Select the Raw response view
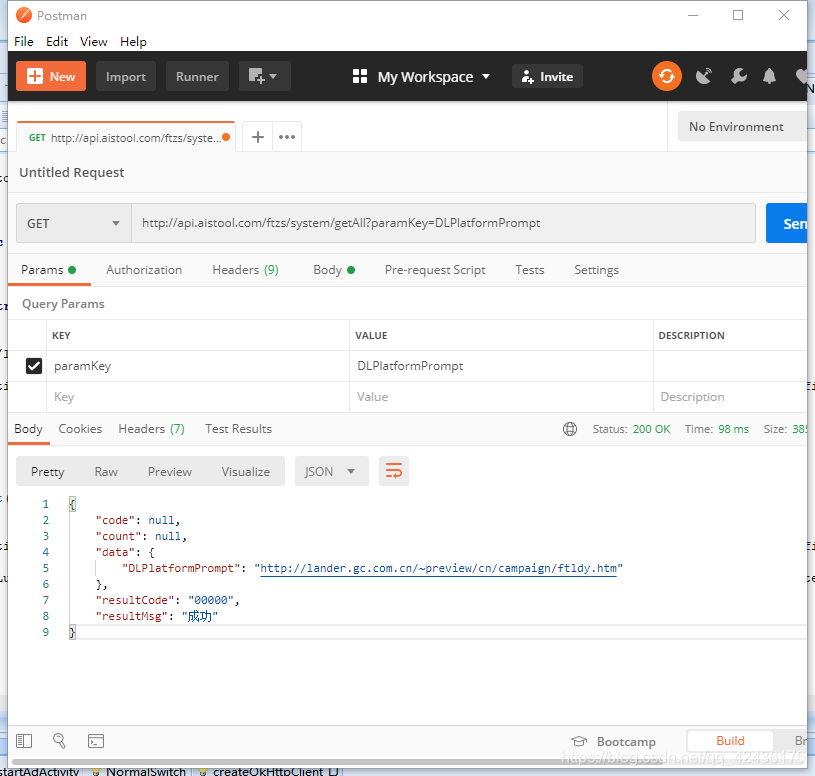 pyautogui.click(x=106, y=471)
